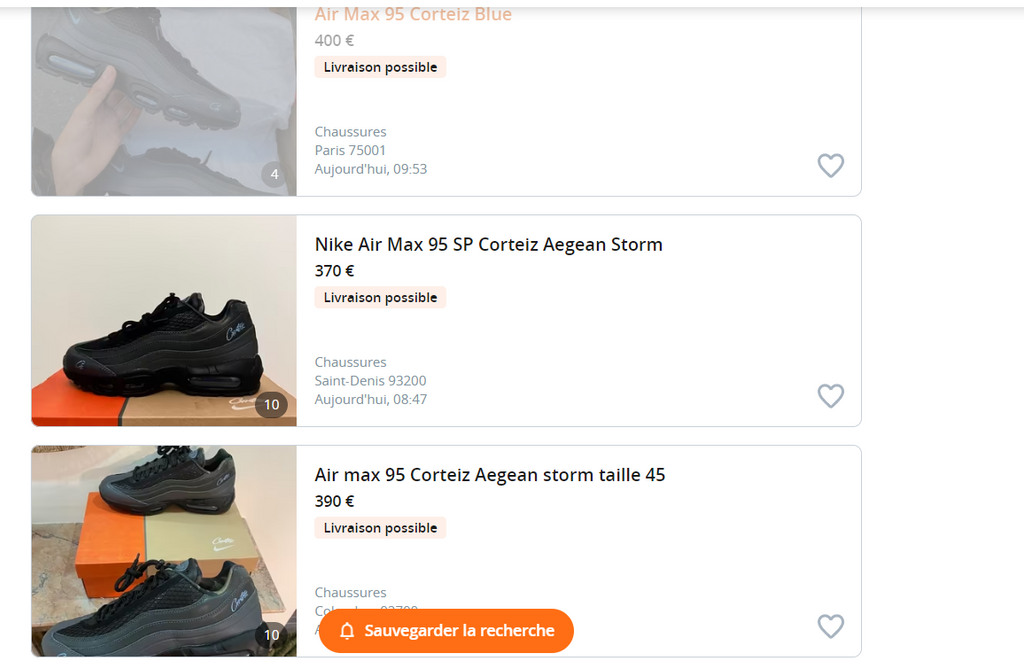Click Livraison possible badge on 390 € listing
This screenshot has width=1024, height=669.
click(x=380, y=527)
